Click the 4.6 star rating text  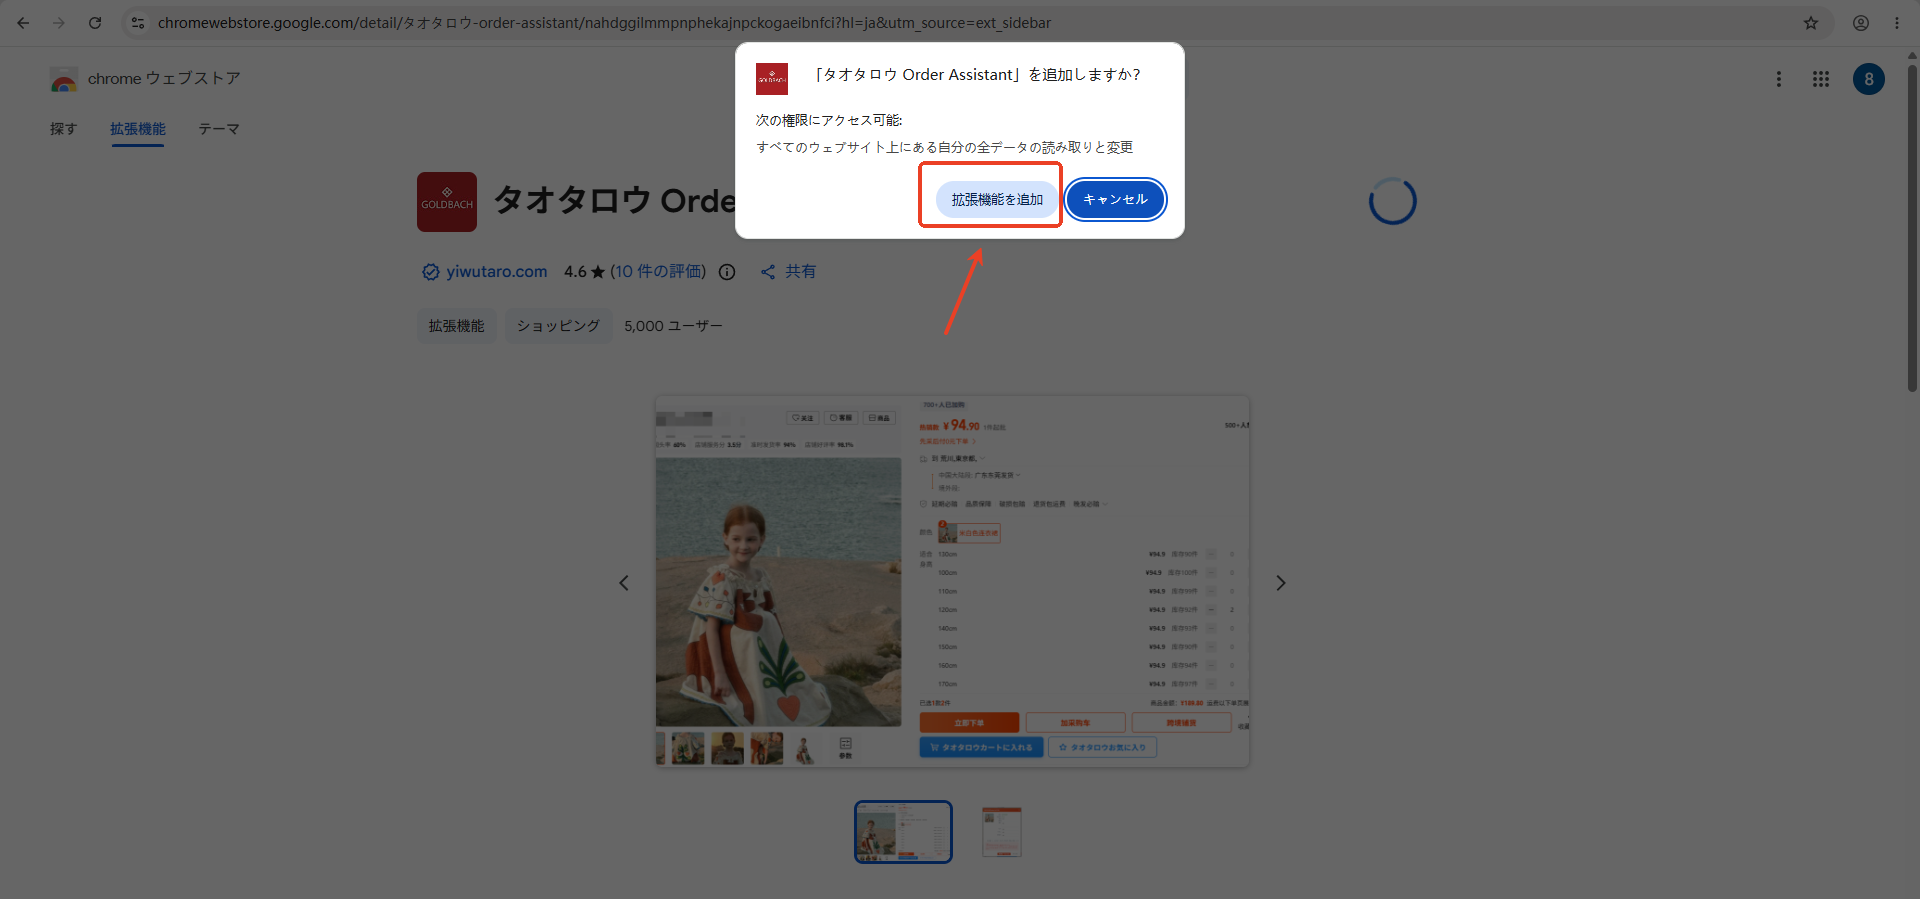tap(585, 272)
